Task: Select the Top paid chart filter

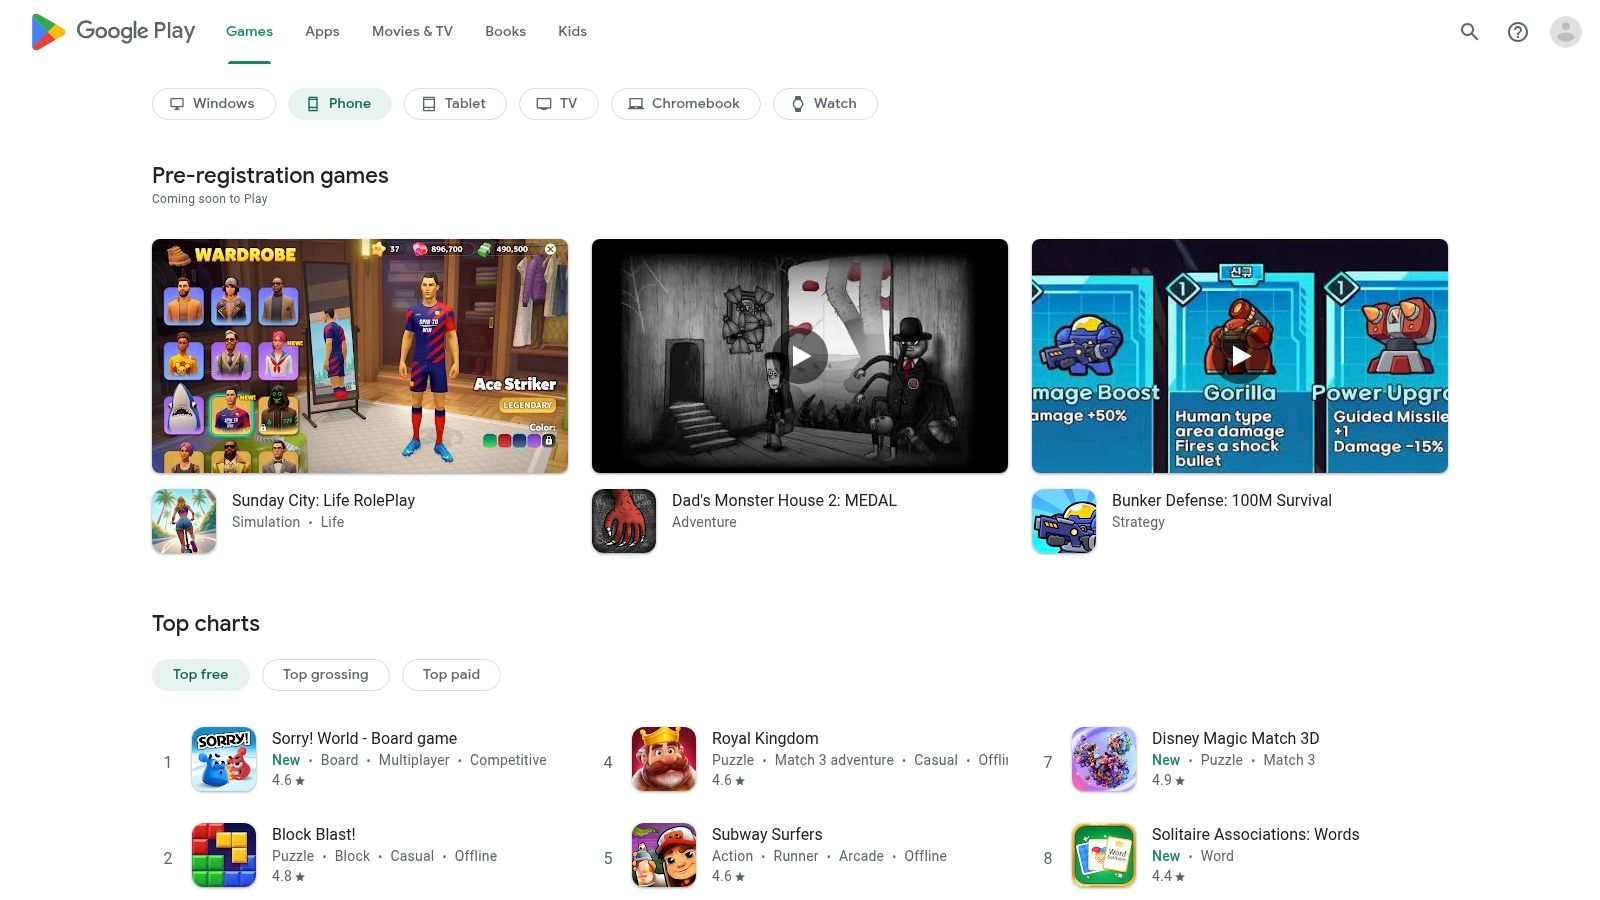Action: [451, 674]
